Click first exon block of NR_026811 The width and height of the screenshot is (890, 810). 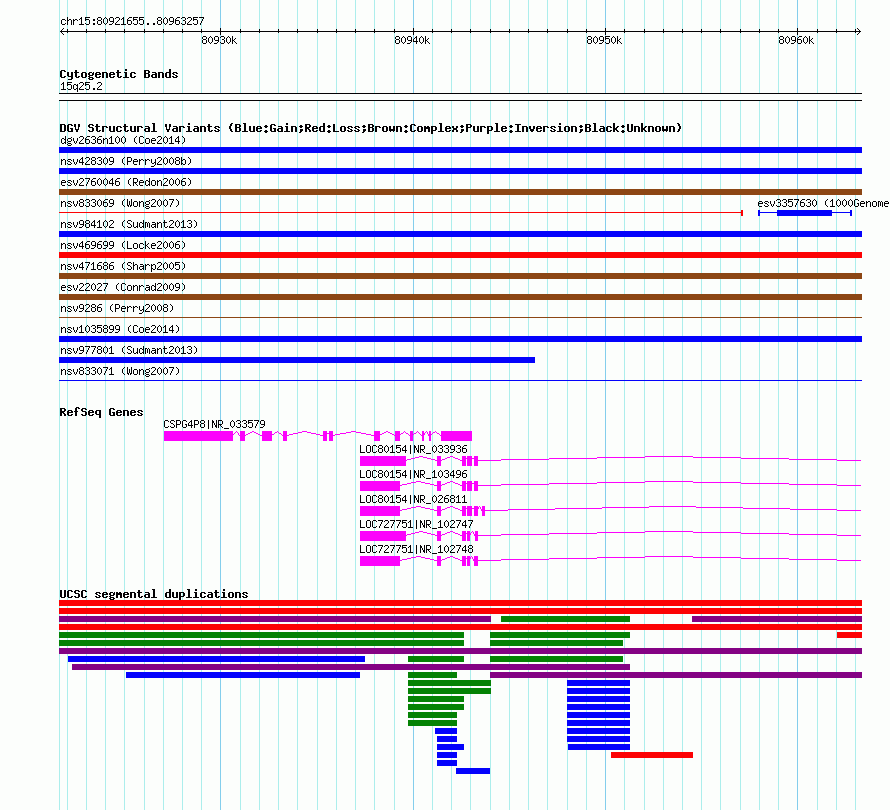click(x=380, y=511)
